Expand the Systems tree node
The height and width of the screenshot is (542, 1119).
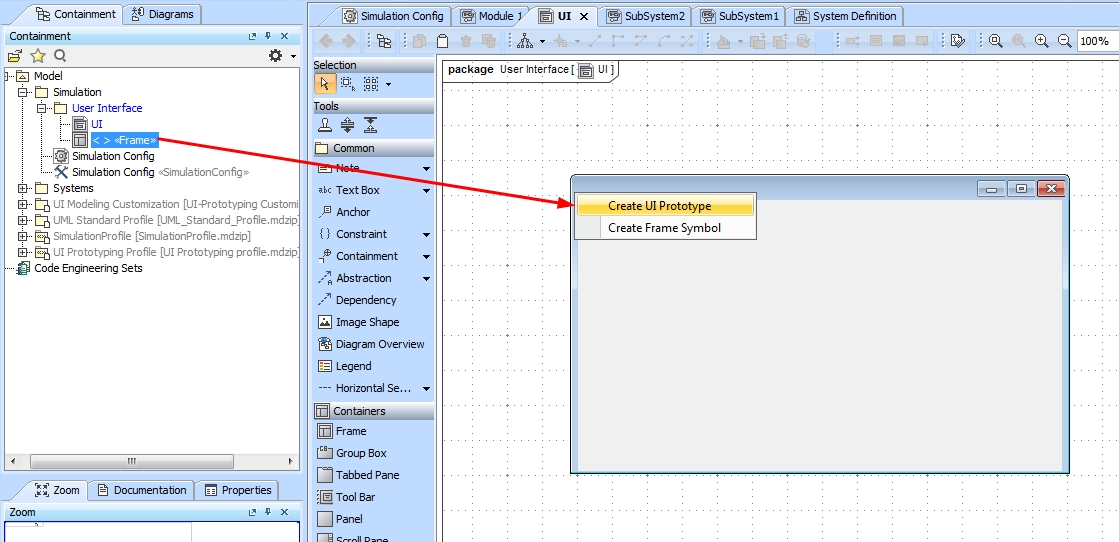[23, 188]
